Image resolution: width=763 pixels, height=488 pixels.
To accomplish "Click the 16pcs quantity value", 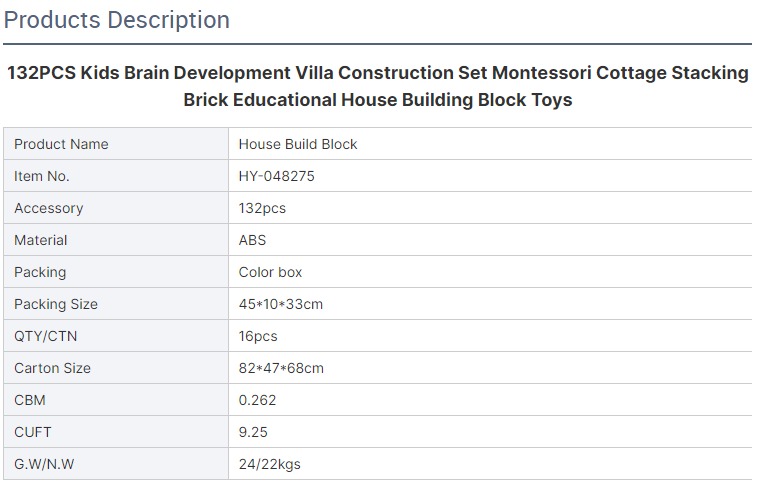I will pos(258,336).
